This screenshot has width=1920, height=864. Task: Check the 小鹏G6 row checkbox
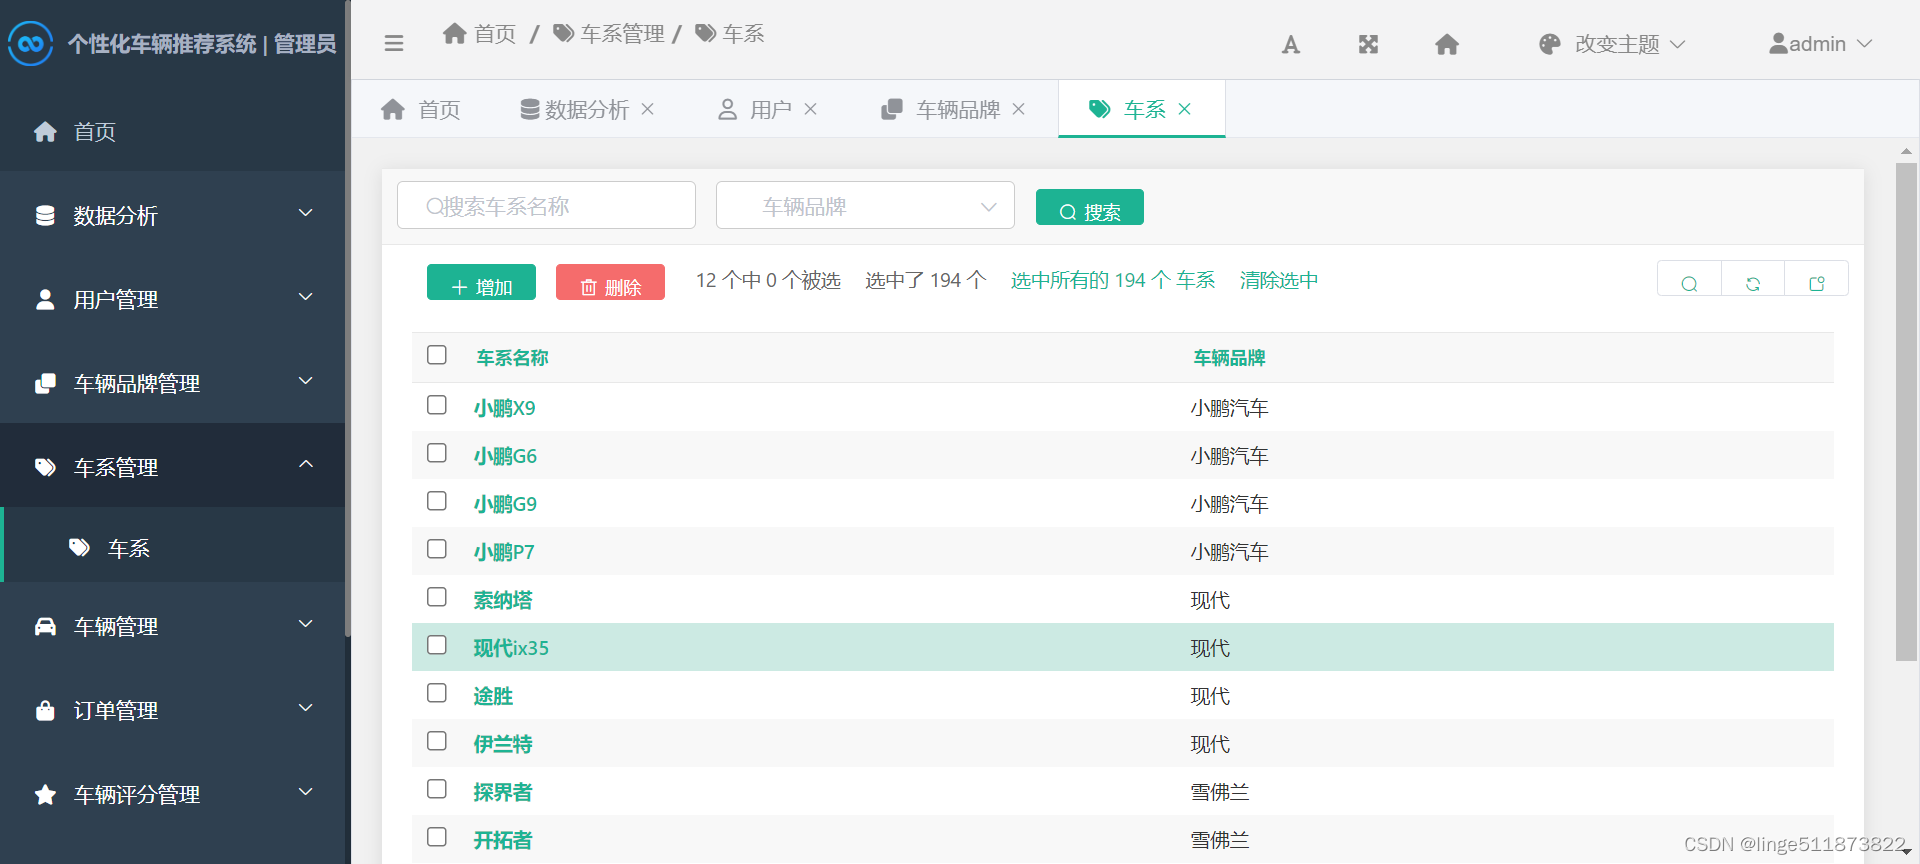(x=437, y=453)
